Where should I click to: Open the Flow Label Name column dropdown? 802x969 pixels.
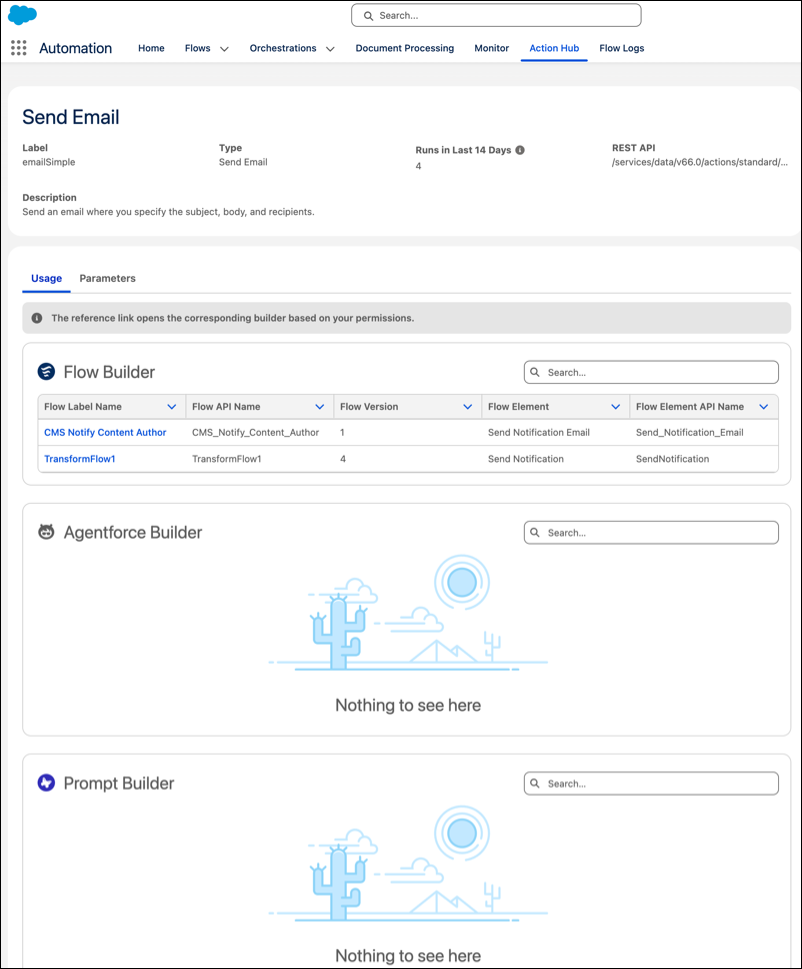(172, 407)
